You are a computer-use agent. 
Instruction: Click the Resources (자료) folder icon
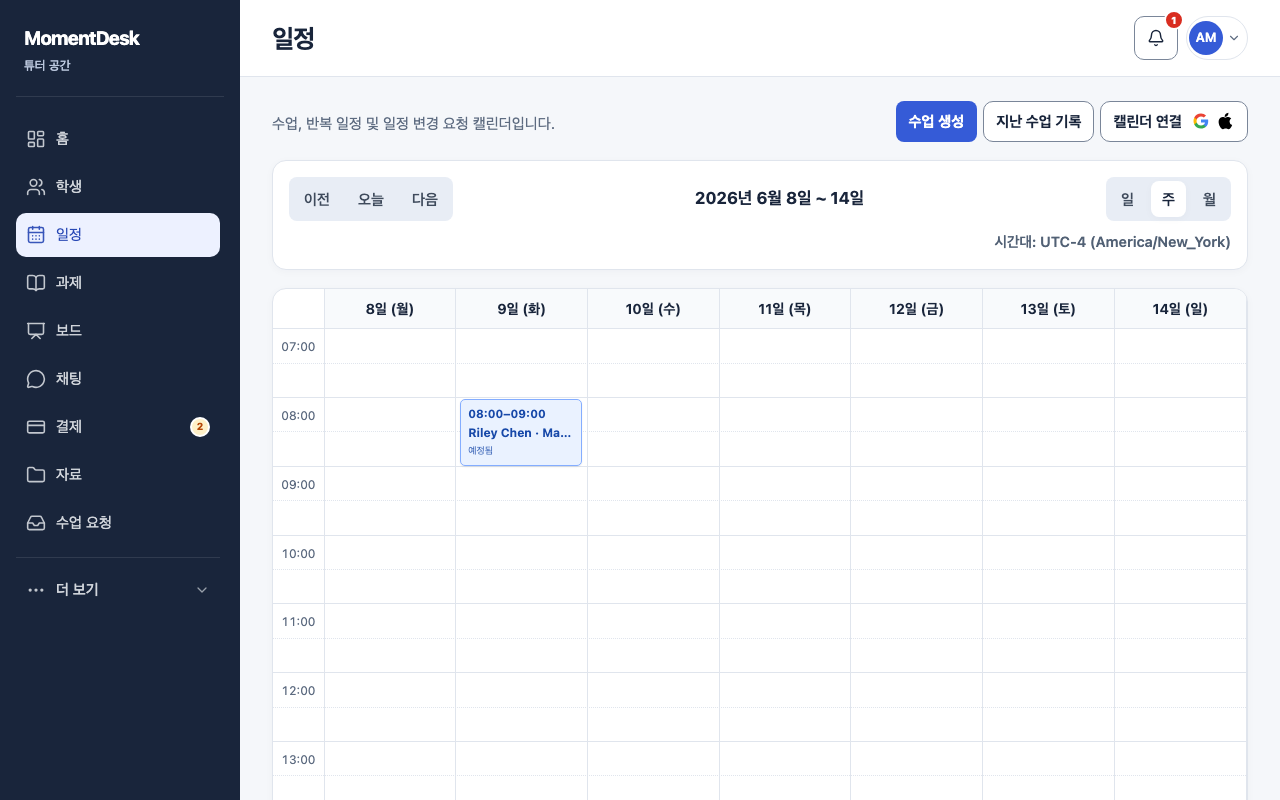[36, 475]
